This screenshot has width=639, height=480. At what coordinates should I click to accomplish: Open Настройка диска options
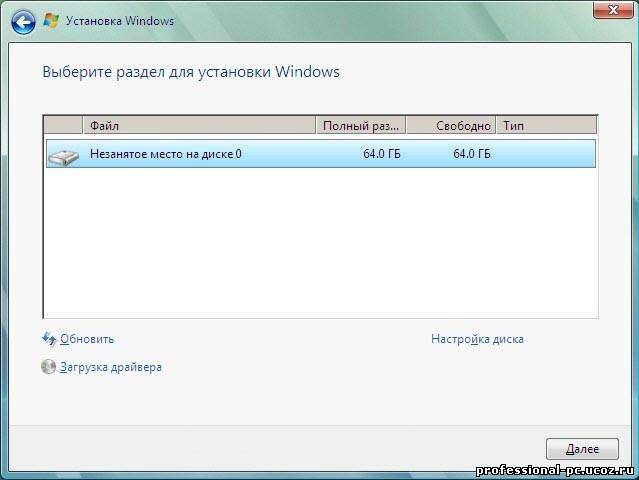[x=477, y=339]
